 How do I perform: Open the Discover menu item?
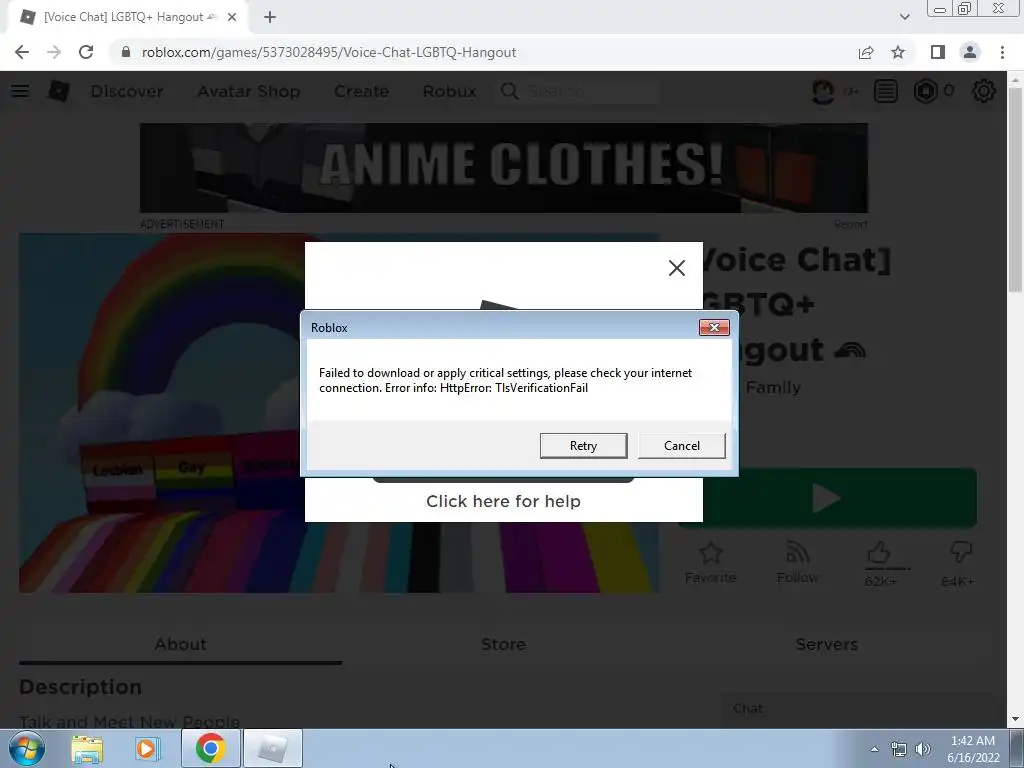[127, 91]
